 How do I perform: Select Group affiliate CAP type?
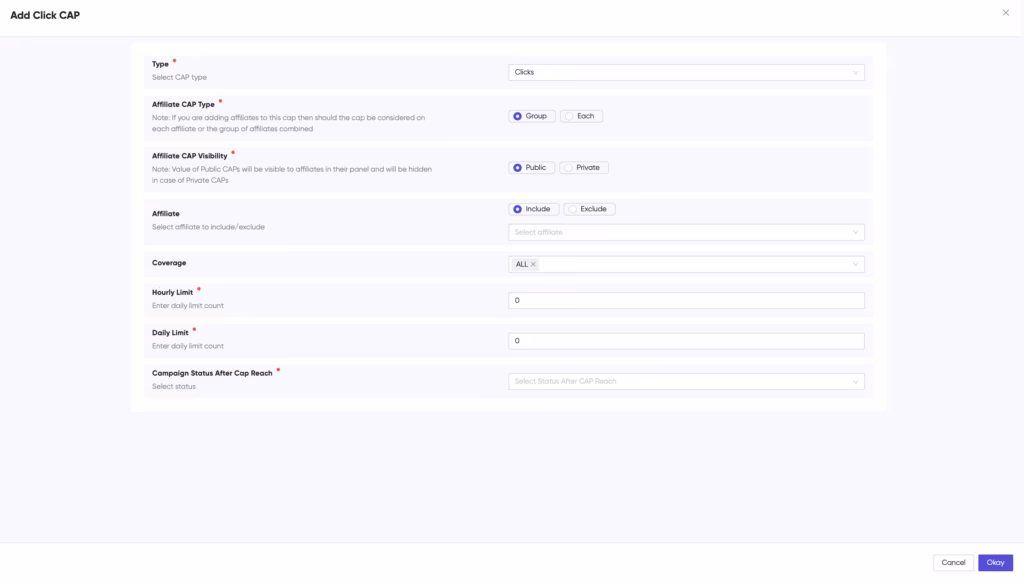pos(532,116)
